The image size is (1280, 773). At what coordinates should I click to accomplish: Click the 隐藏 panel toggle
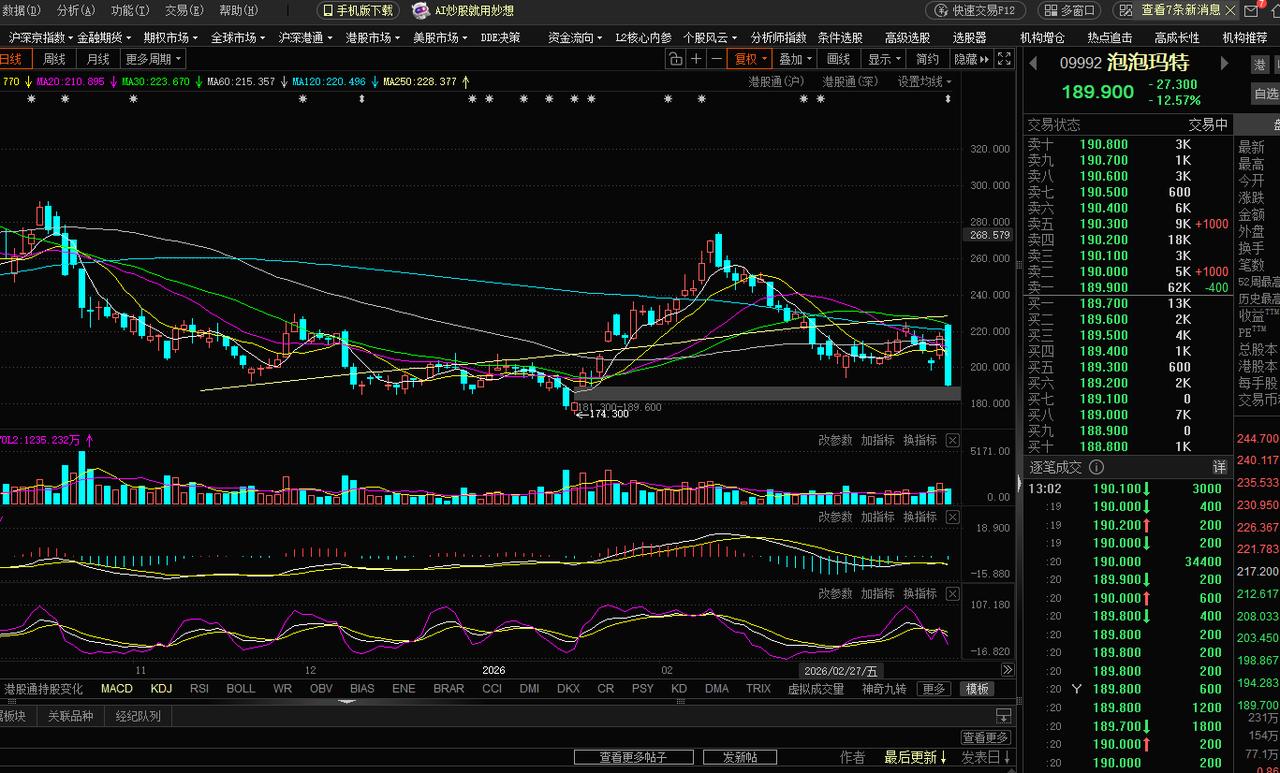pos(970,59)
